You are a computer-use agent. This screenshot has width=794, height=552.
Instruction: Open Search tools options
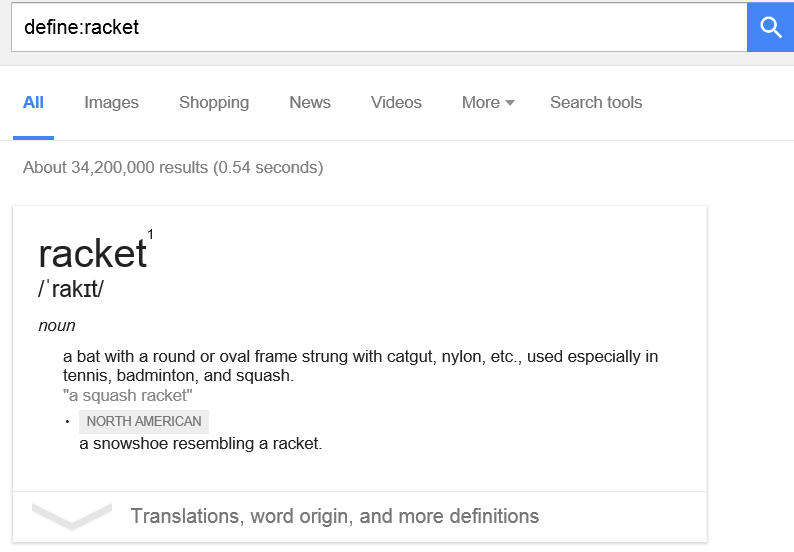pyautogui.click(x=596, y=103)
